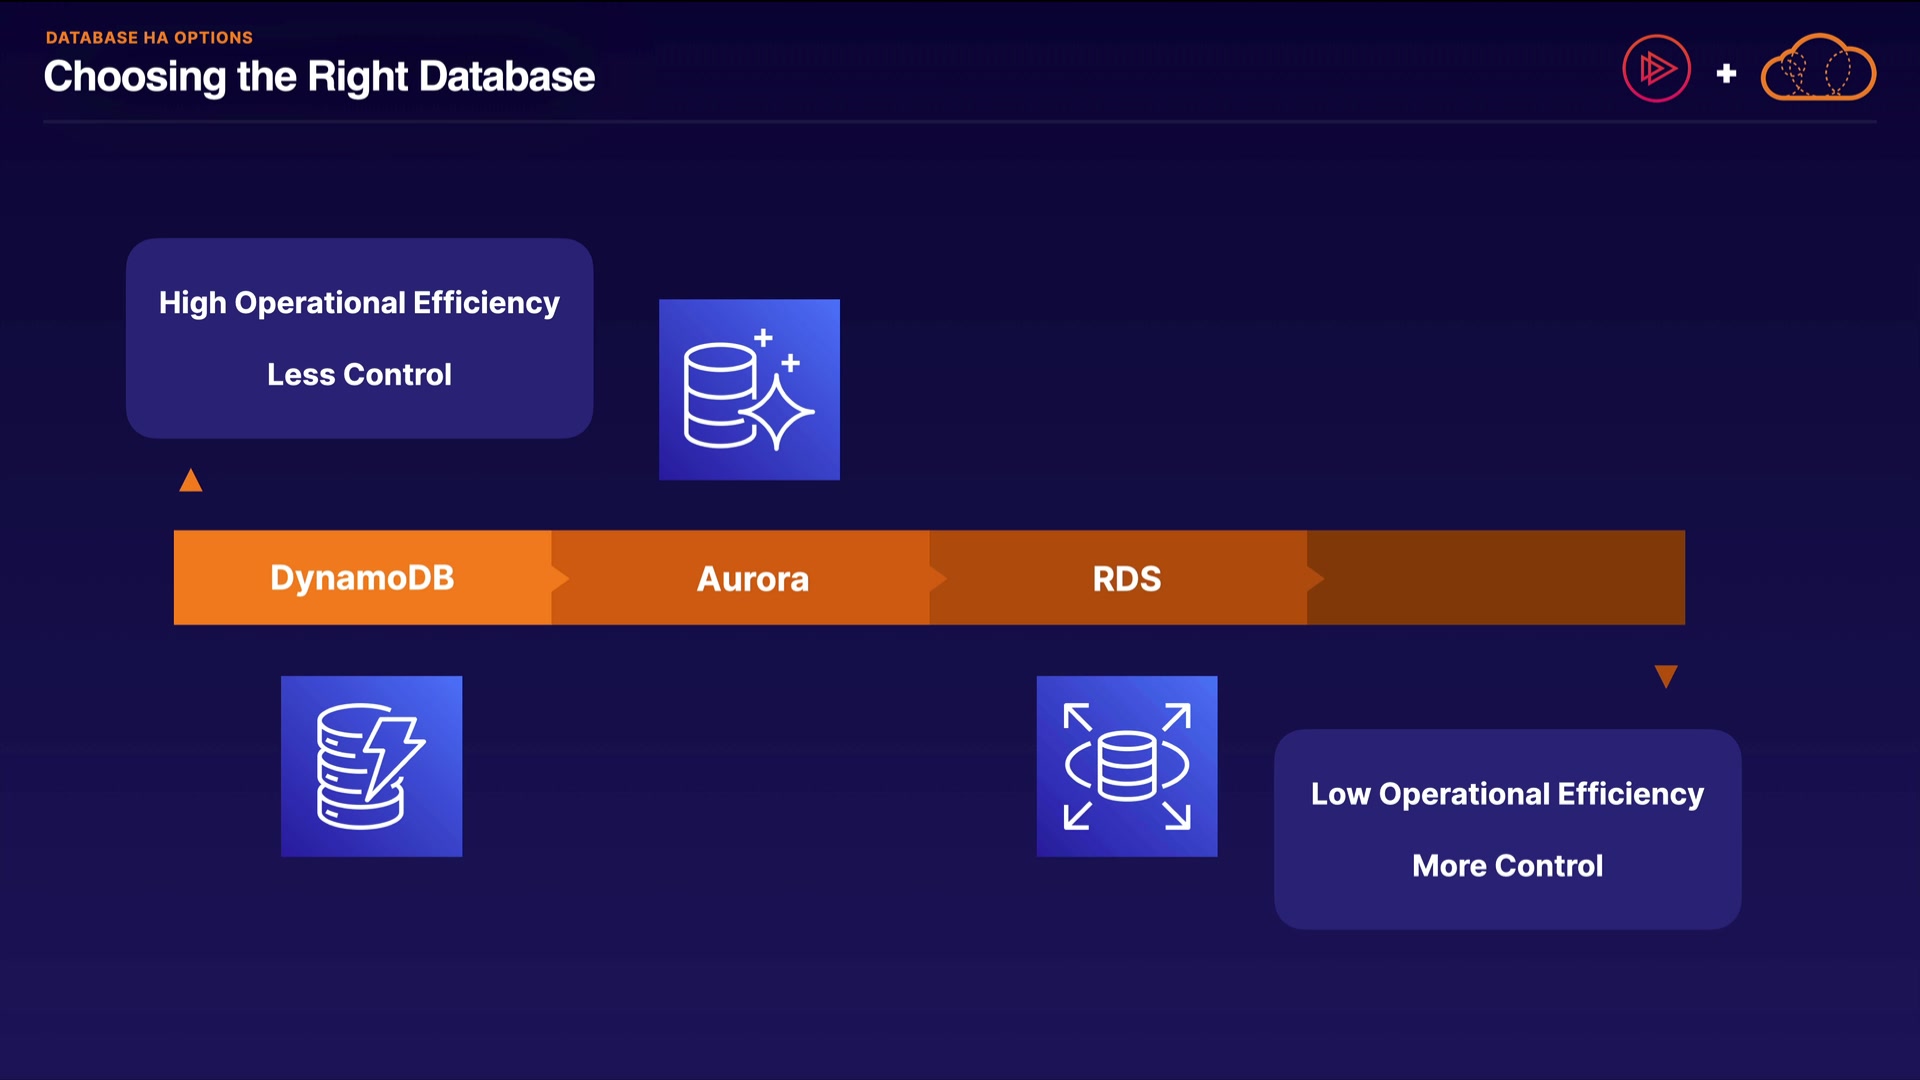Click the arrow notch between DynamoDB and Aurora
Viewport: 1920px width, 1080px height.
(x=560, y=578)
